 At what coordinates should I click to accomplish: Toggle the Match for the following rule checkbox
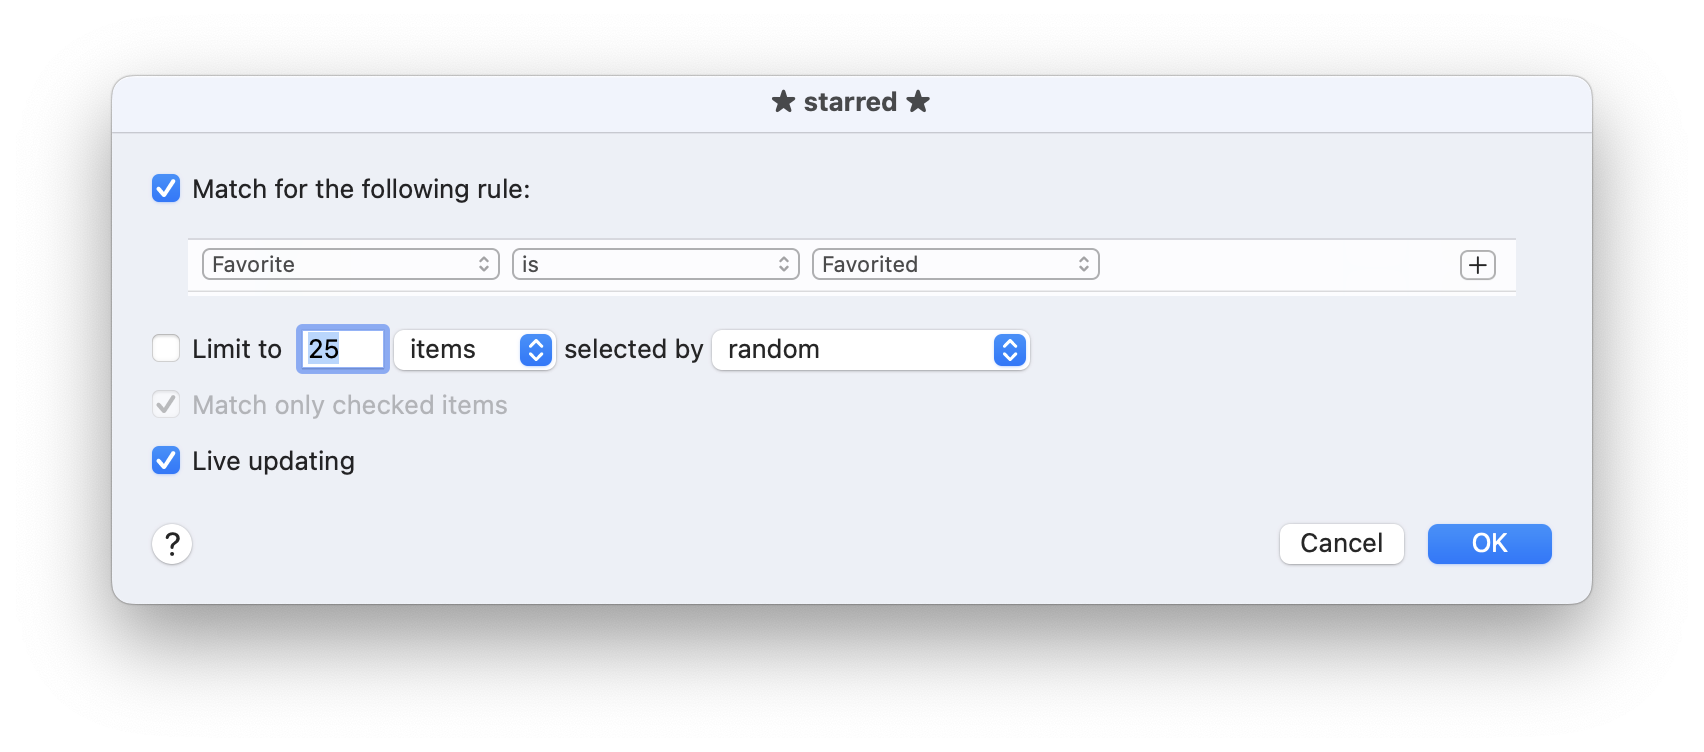click(x=166, y=188)
